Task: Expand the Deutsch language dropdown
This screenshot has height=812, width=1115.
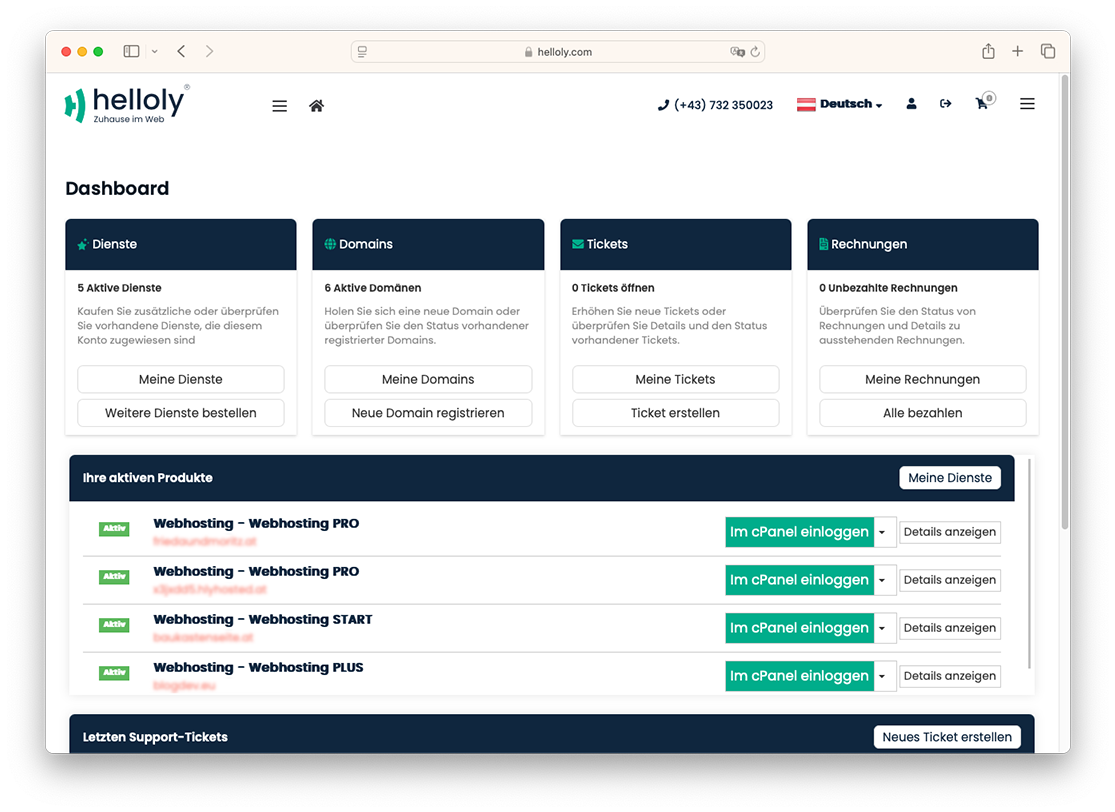Action: [840, 104]
